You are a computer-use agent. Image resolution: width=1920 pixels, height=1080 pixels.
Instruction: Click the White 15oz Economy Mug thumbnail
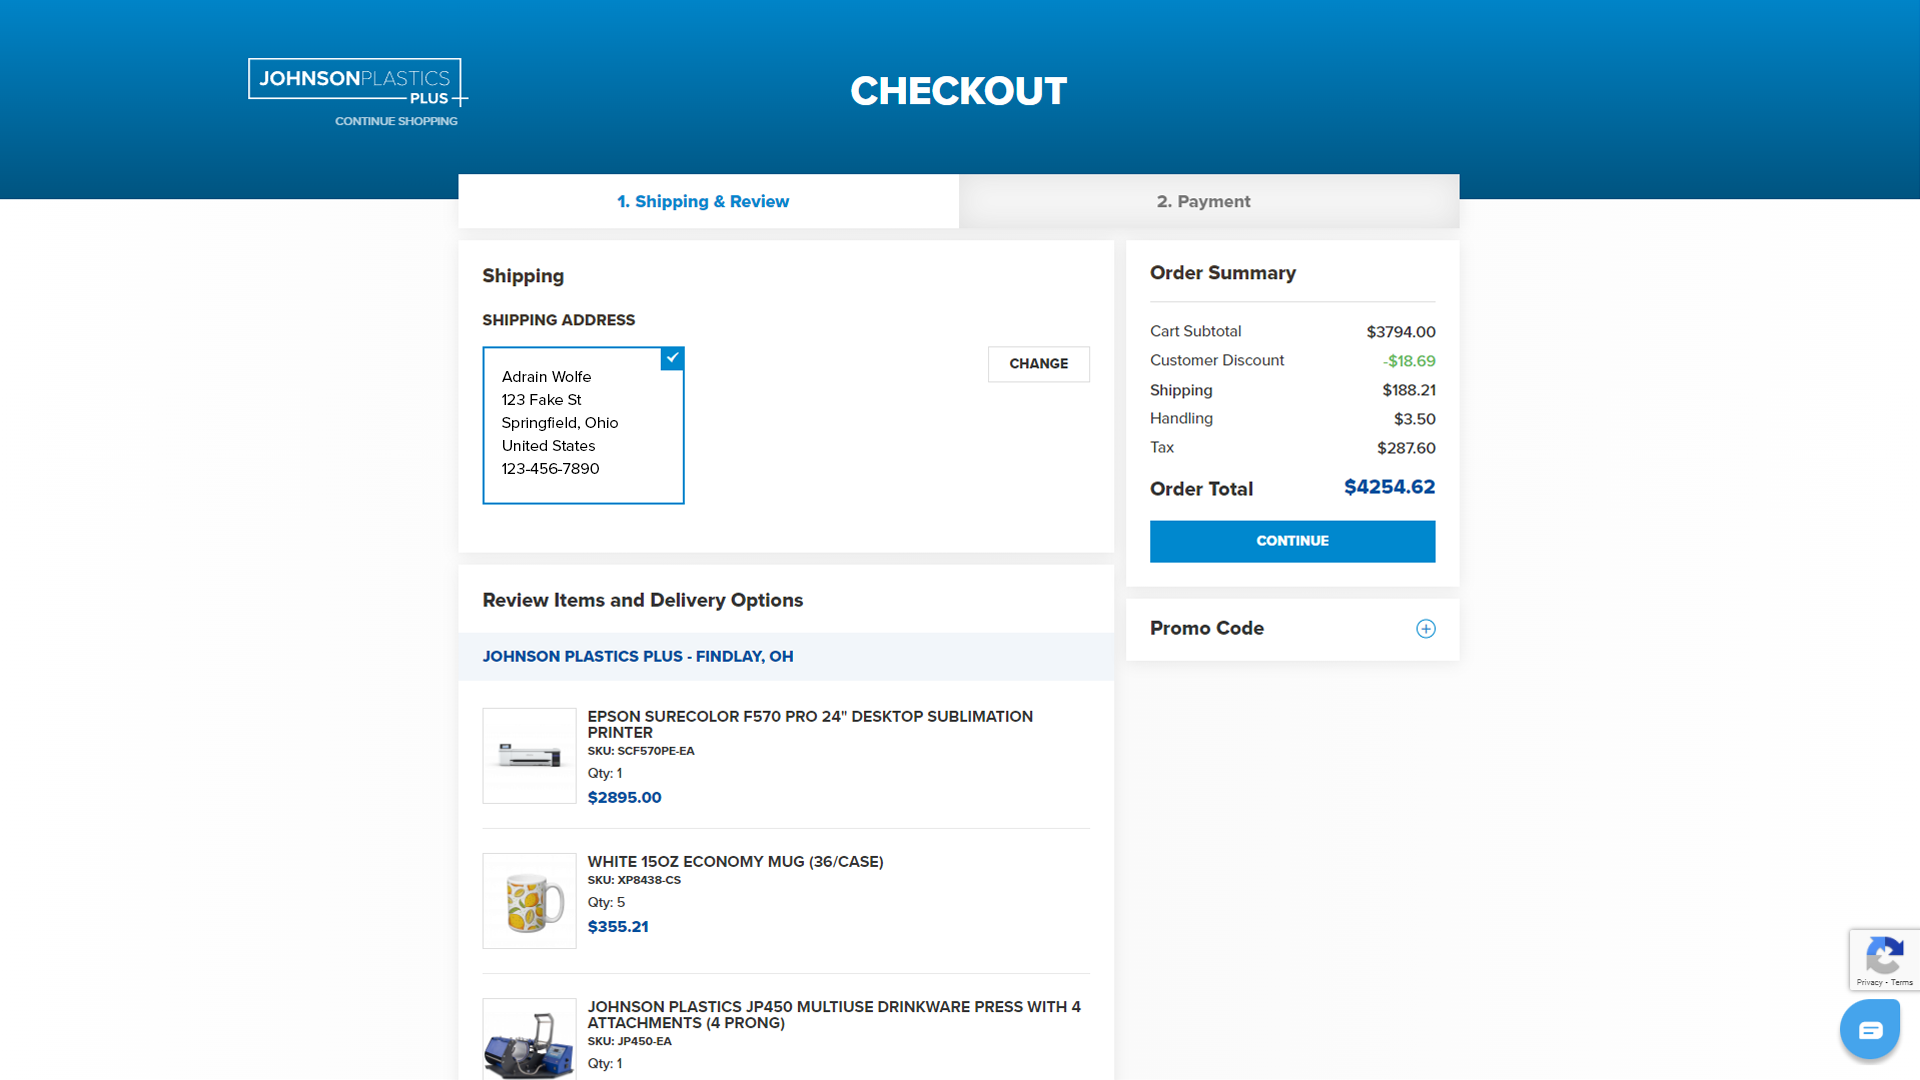(x=529, y=900)
